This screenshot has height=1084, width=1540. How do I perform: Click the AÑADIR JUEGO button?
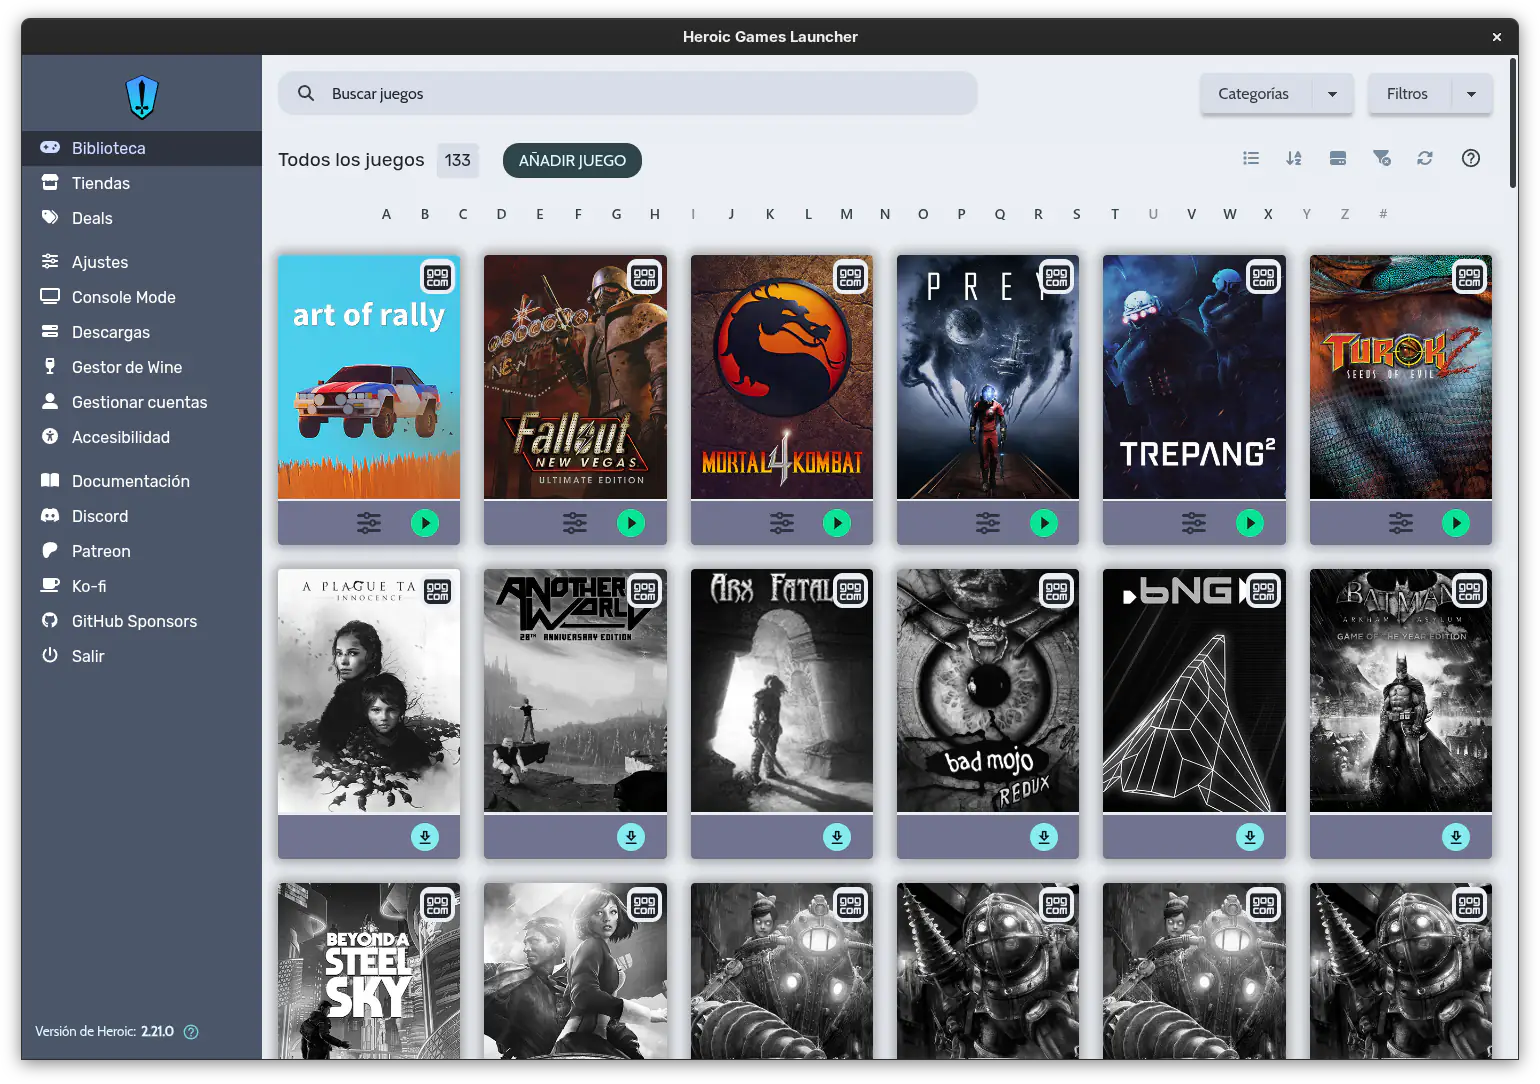click(572, 160)
